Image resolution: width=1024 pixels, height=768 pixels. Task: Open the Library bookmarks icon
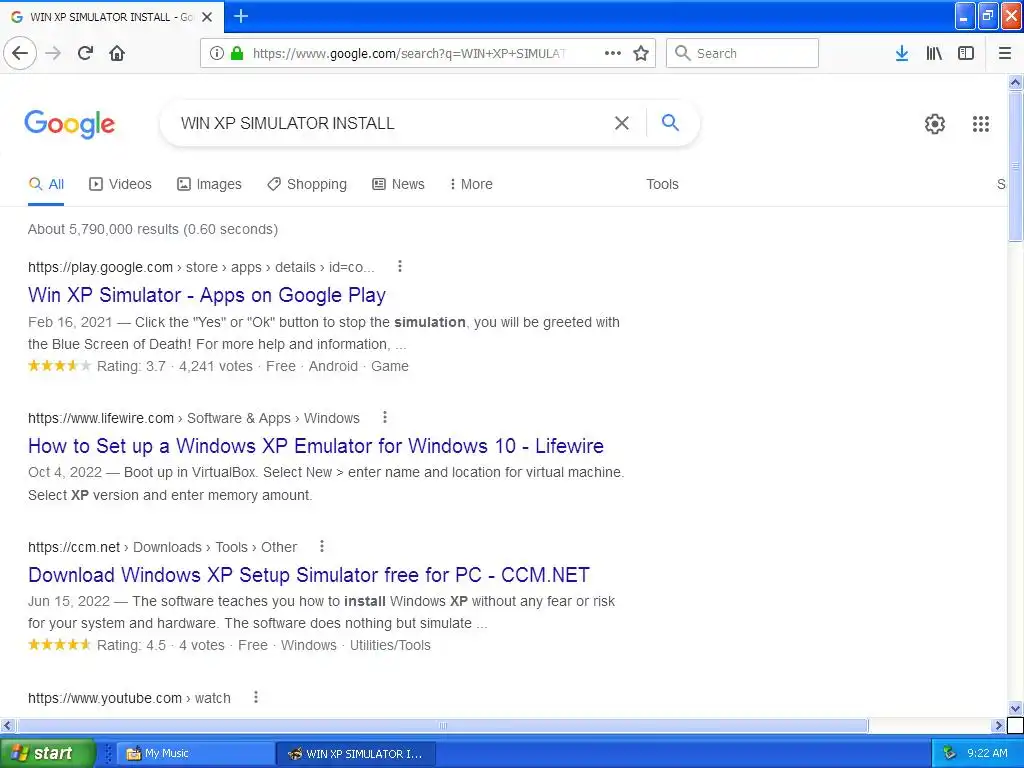click(934, 54)
